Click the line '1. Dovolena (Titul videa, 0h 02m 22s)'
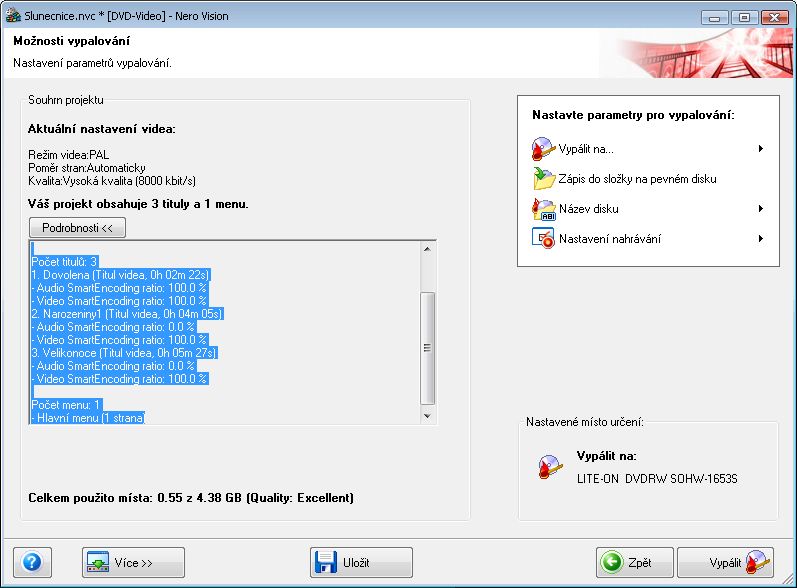797x588 pixels. [x=120, y=275]
